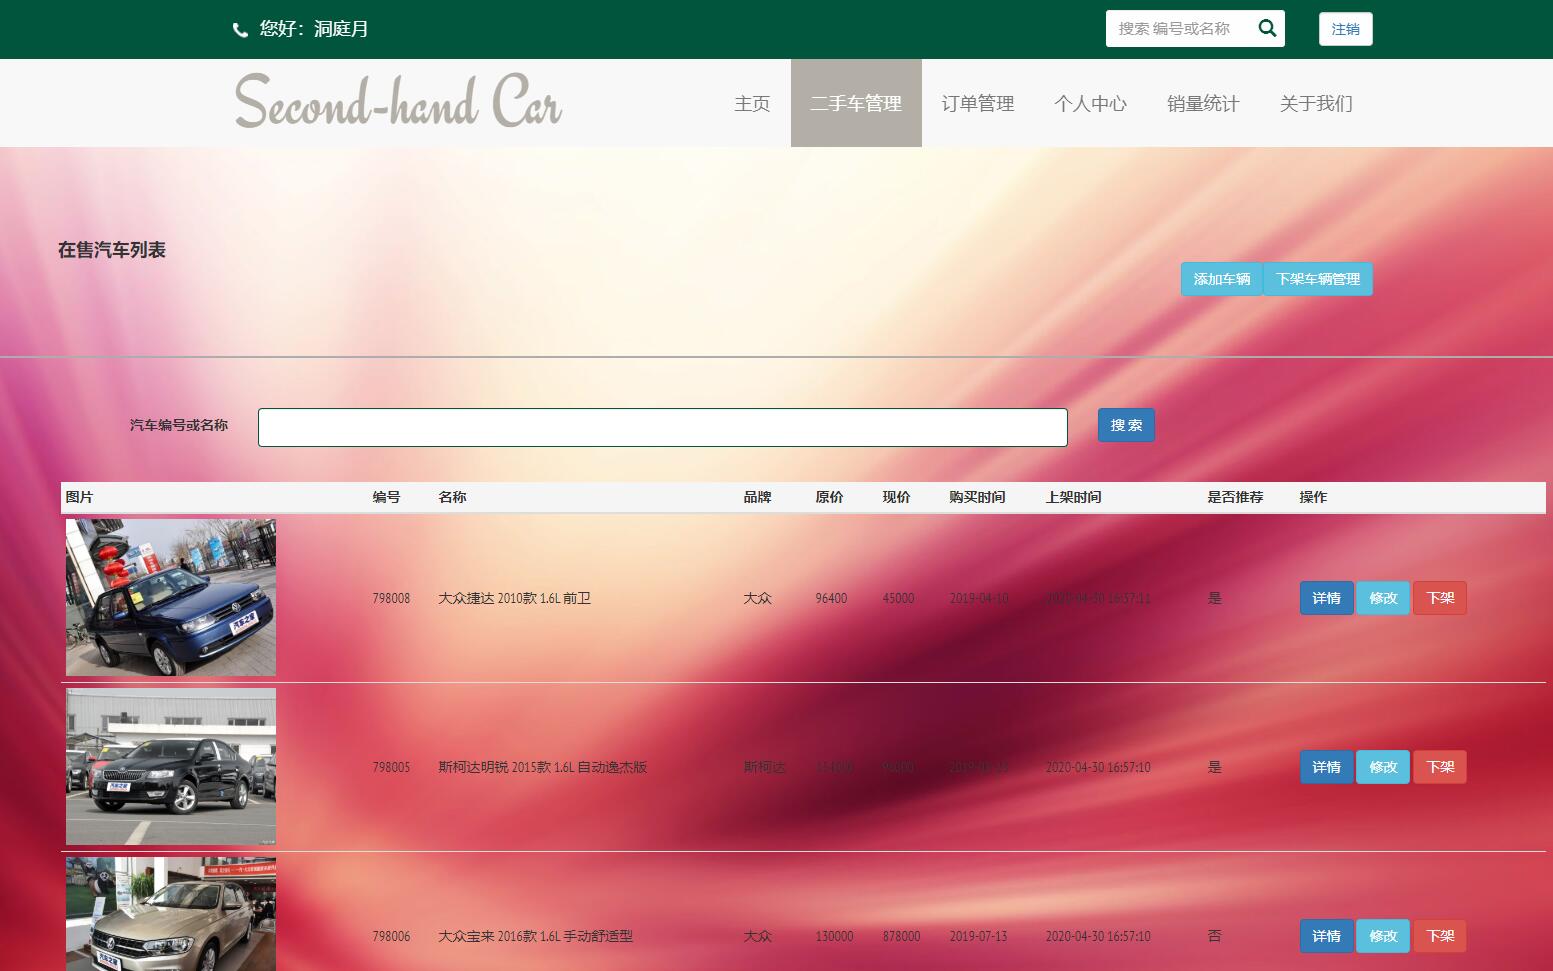Click the 品牌 column header
This screenshot has width=1553, height=971.
(x=757, y=497)
